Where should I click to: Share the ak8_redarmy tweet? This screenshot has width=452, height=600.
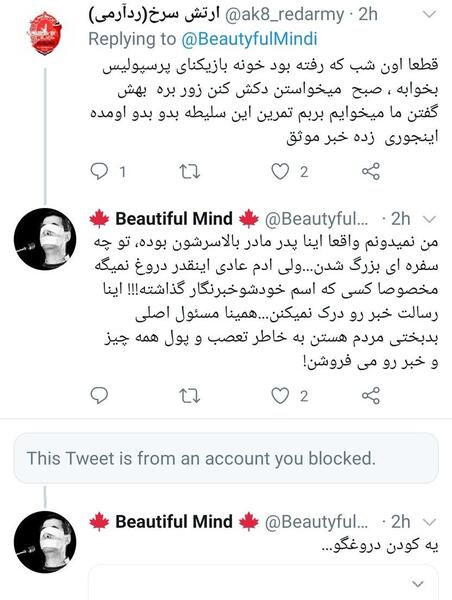point(371,171)
